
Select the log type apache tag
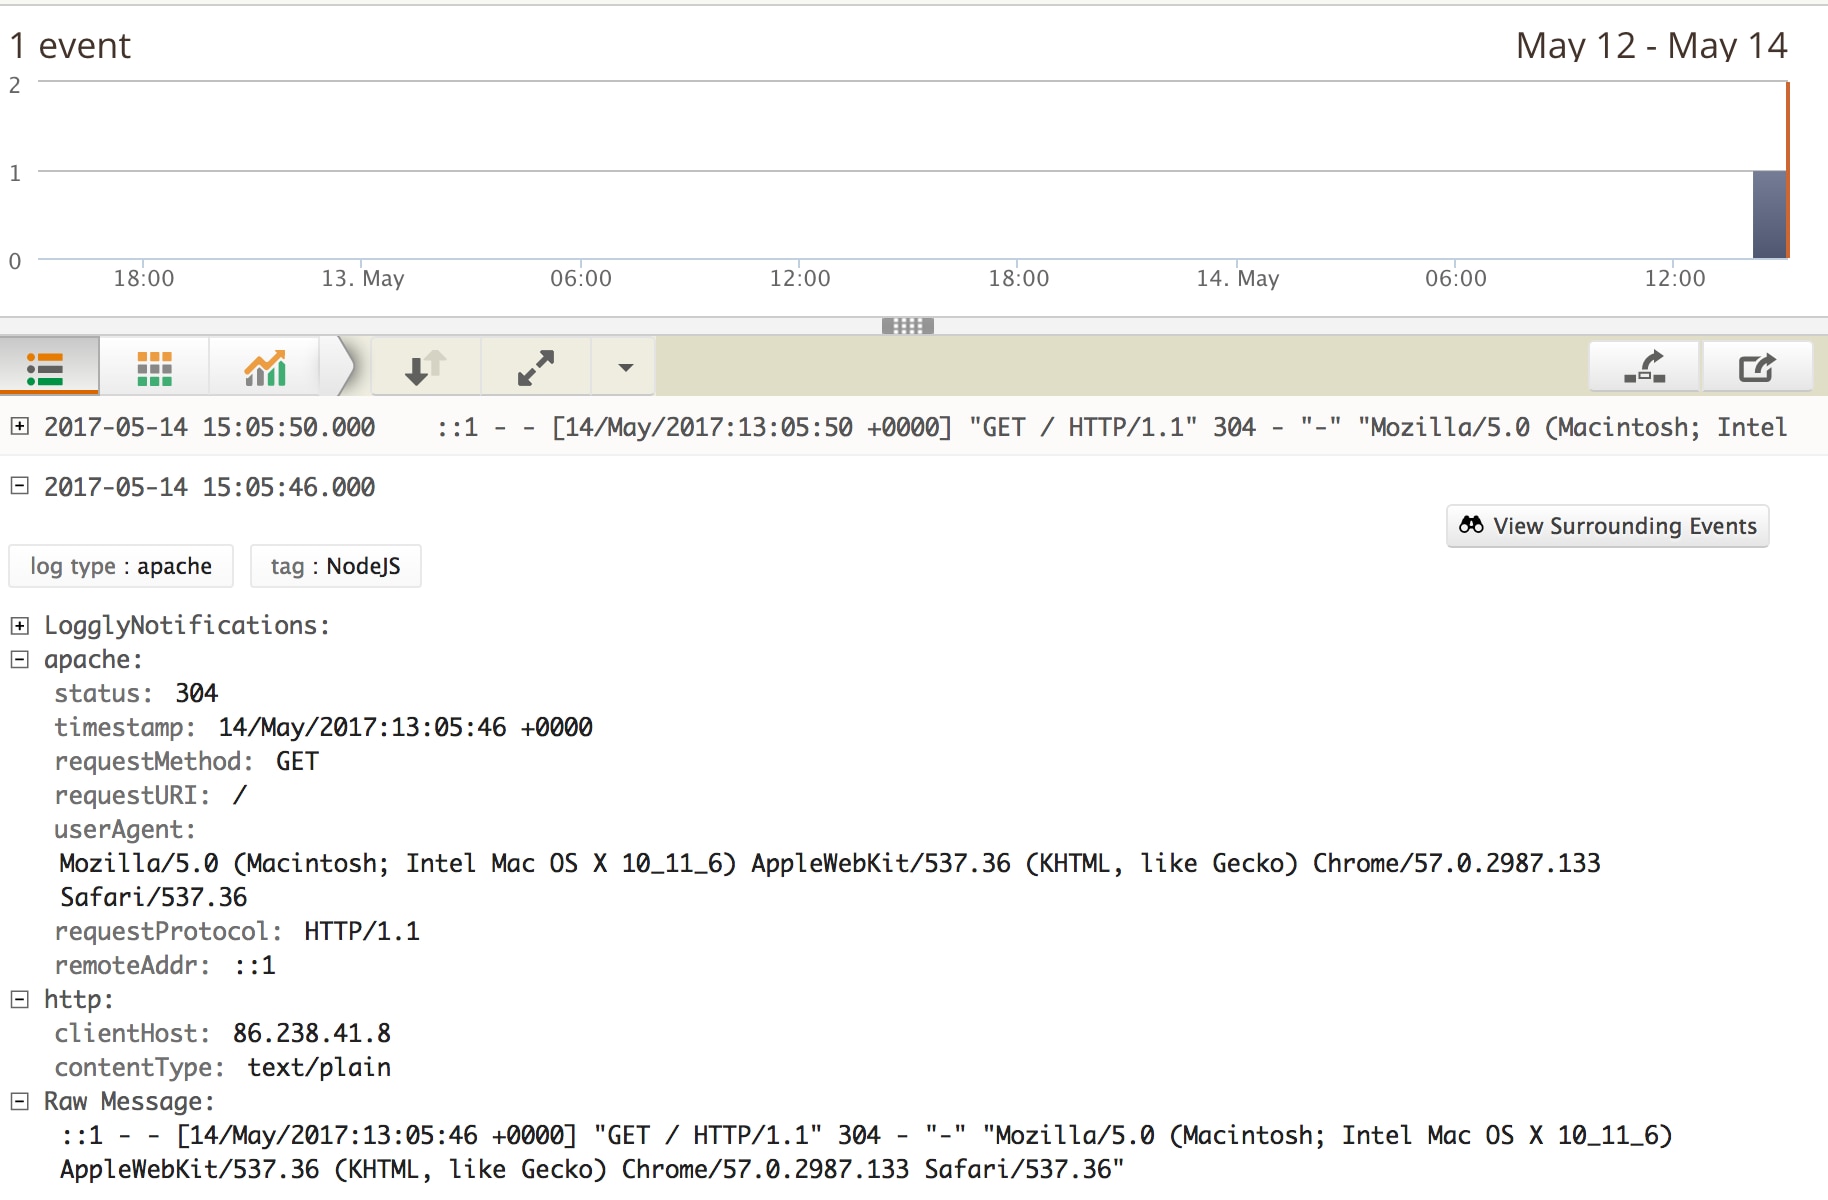[121, 567]
